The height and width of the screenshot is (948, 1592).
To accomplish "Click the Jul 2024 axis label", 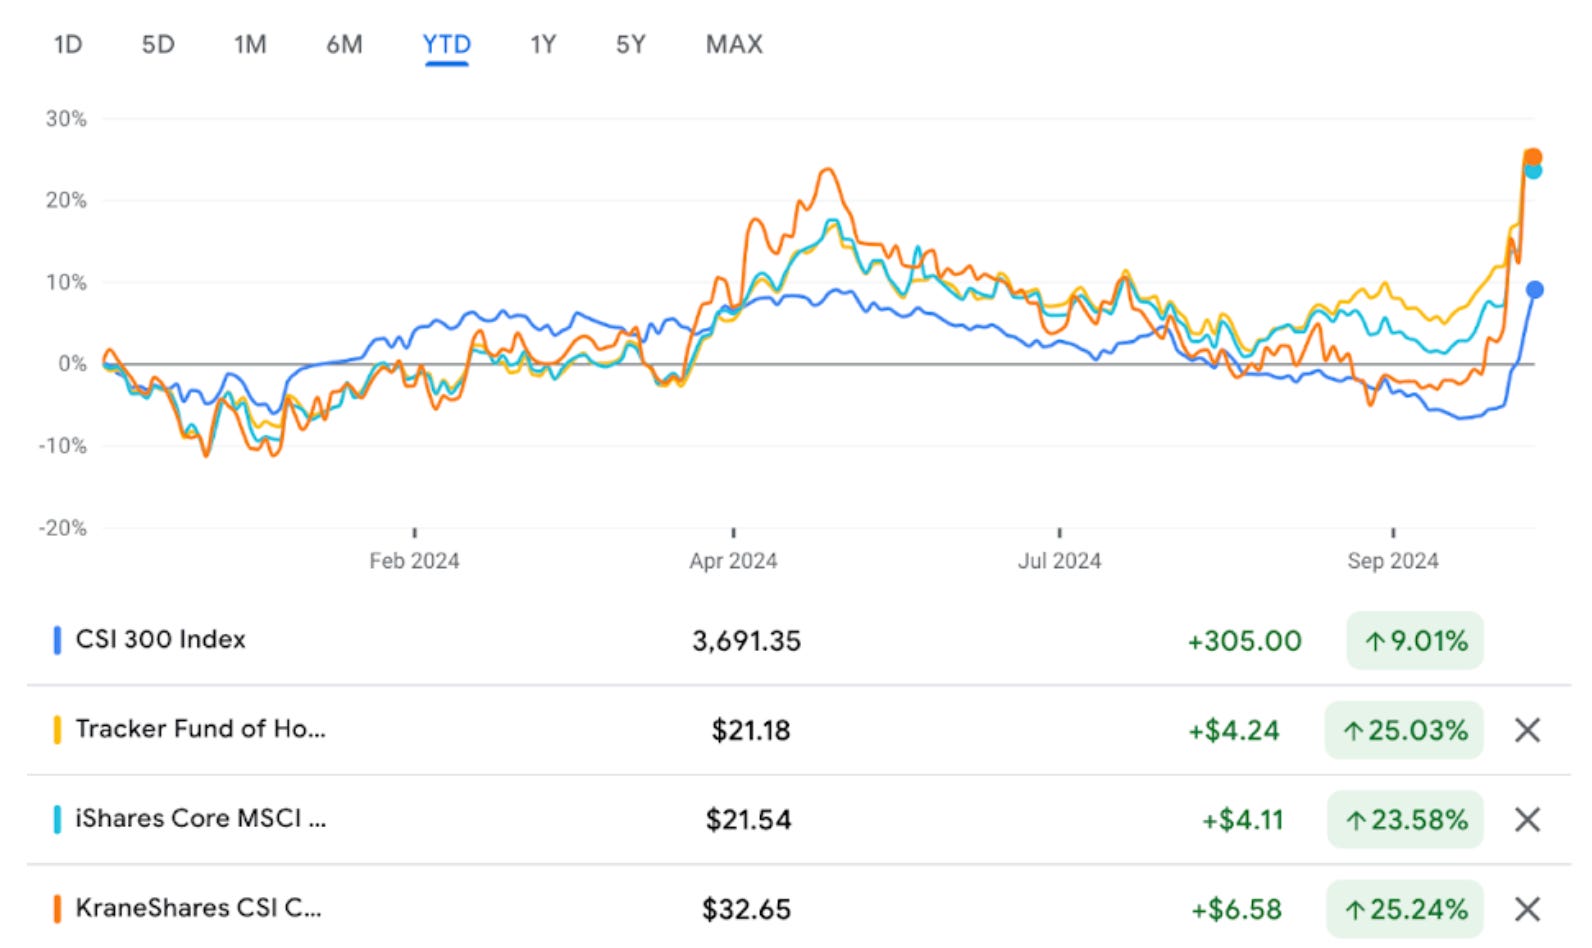I will [x=1059, y=561].
